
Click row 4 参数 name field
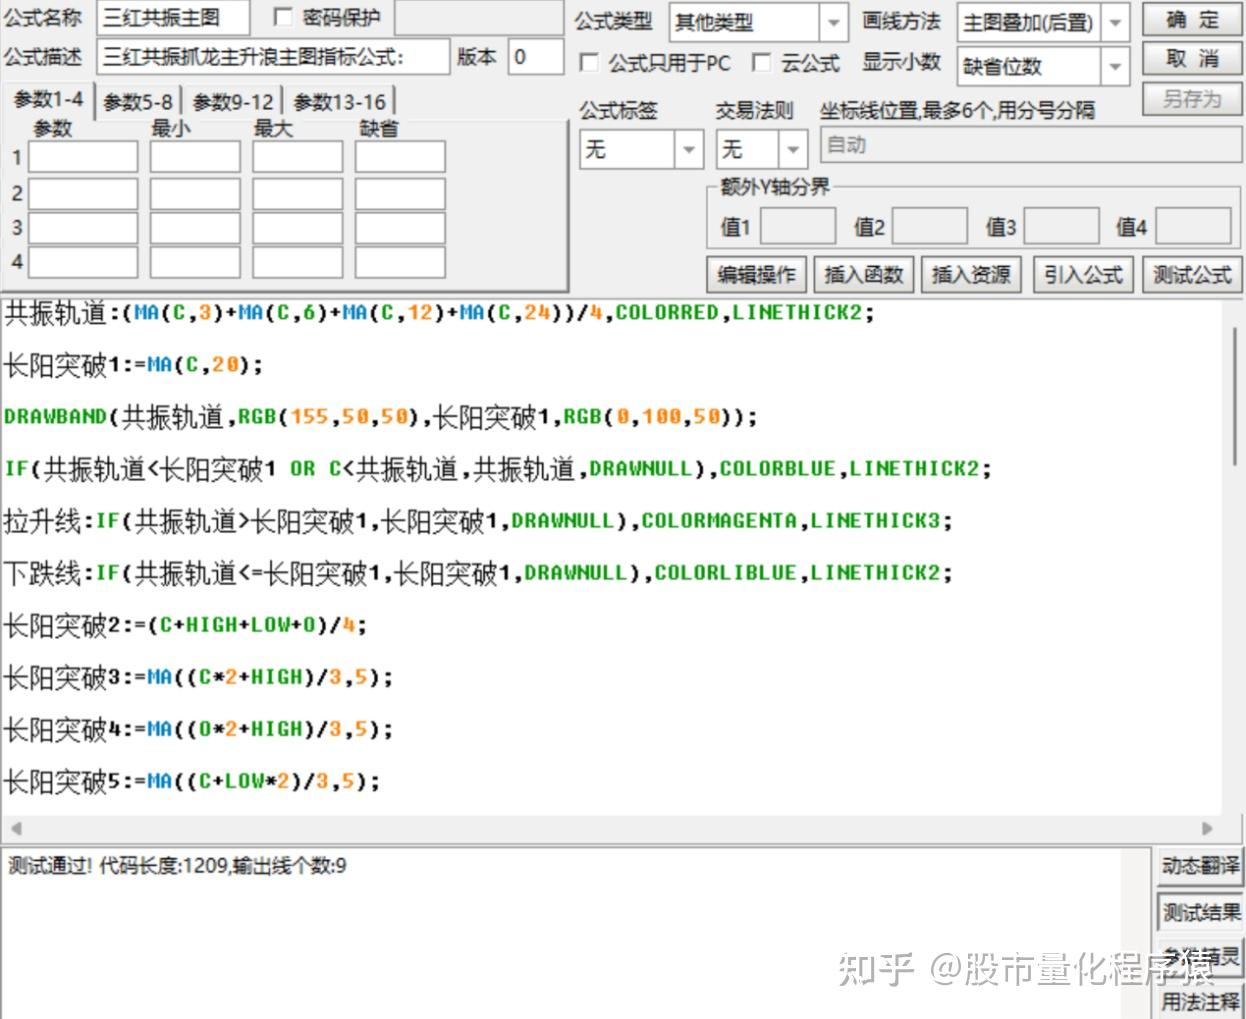click(x=83, y=262)
